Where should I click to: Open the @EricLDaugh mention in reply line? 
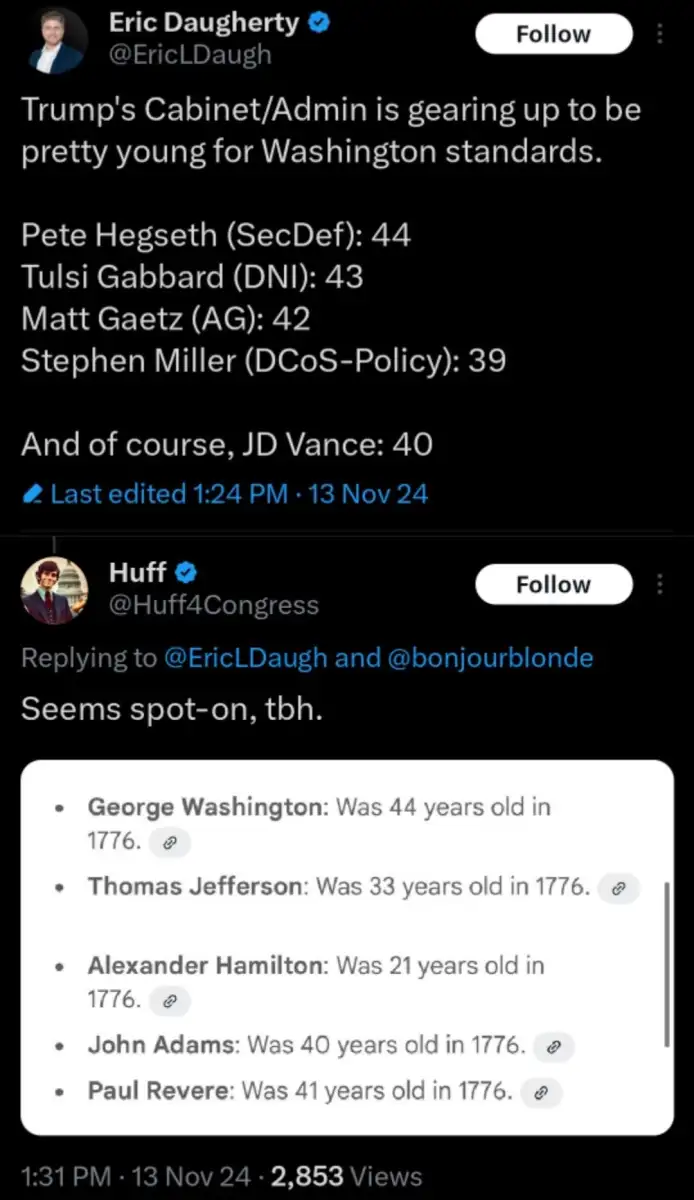[244, 657]
